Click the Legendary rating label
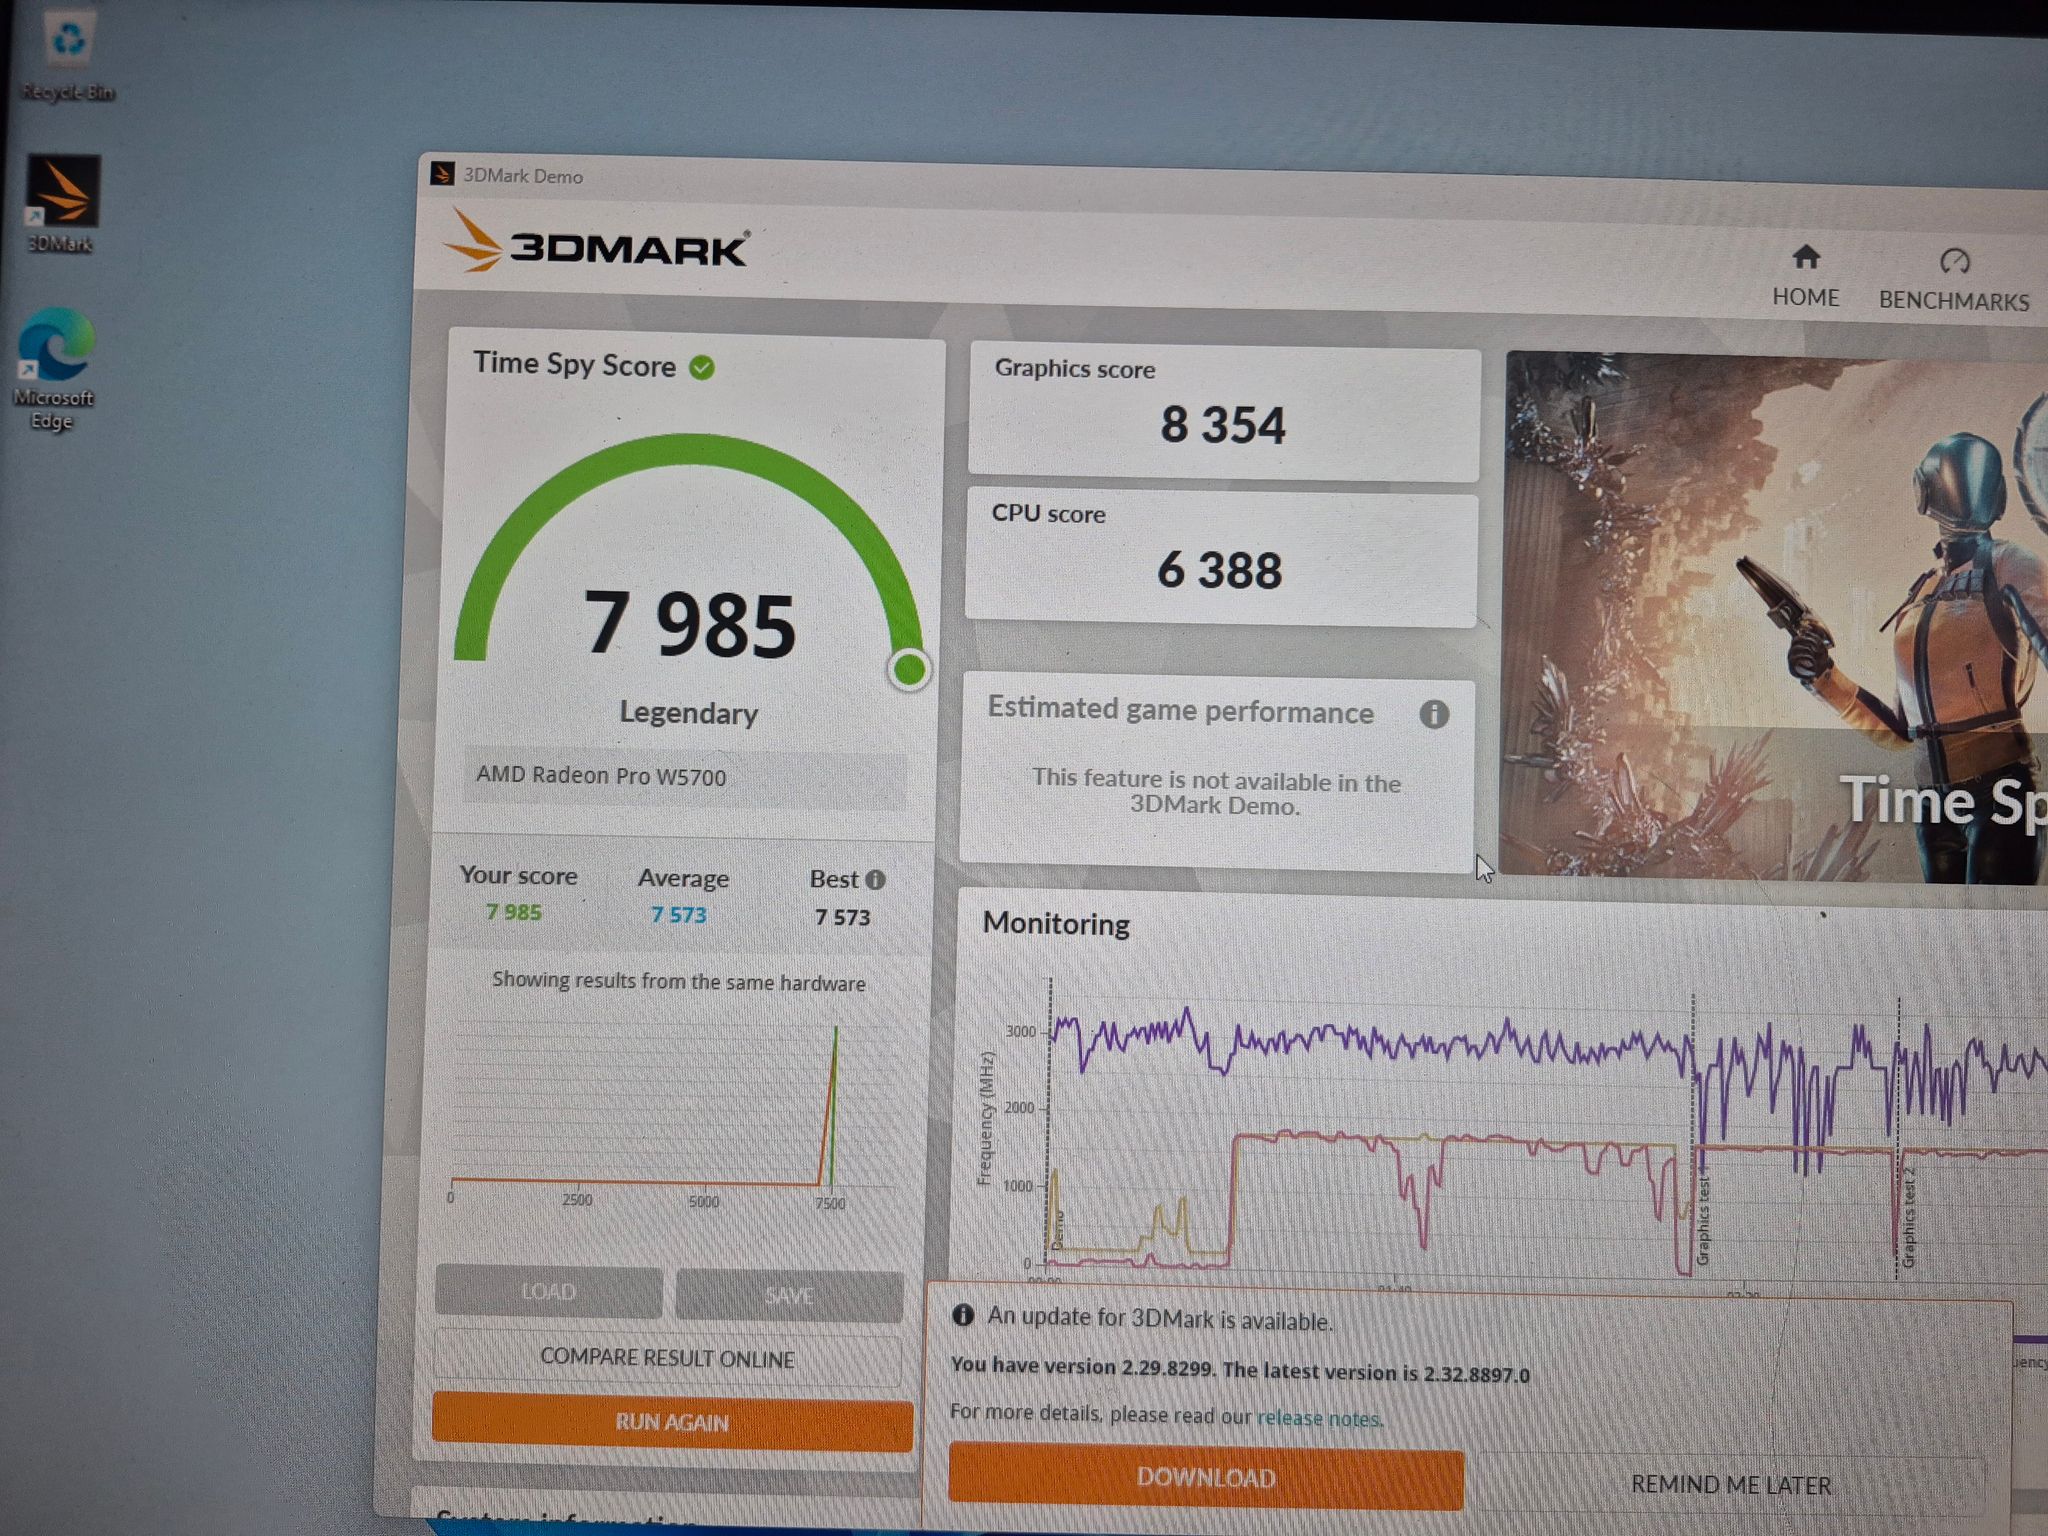The image size is (2048, 1536). [x=688, y=713]
